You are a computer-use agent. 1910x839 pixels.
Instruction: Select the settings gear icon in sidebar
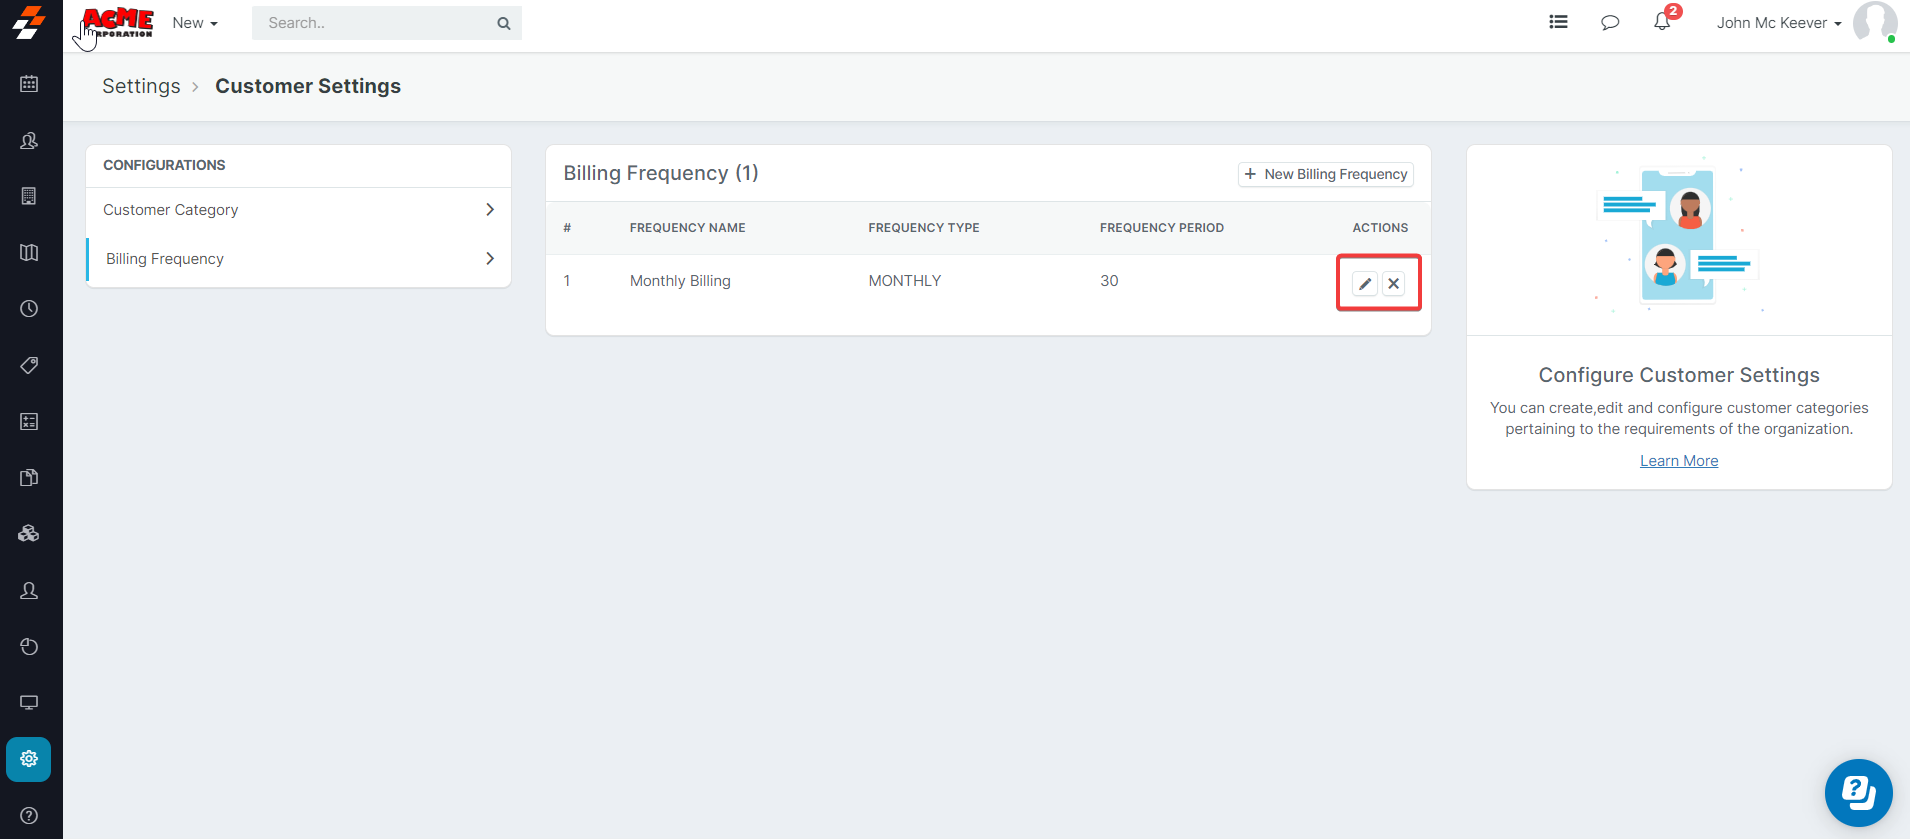tap(29, 759)
